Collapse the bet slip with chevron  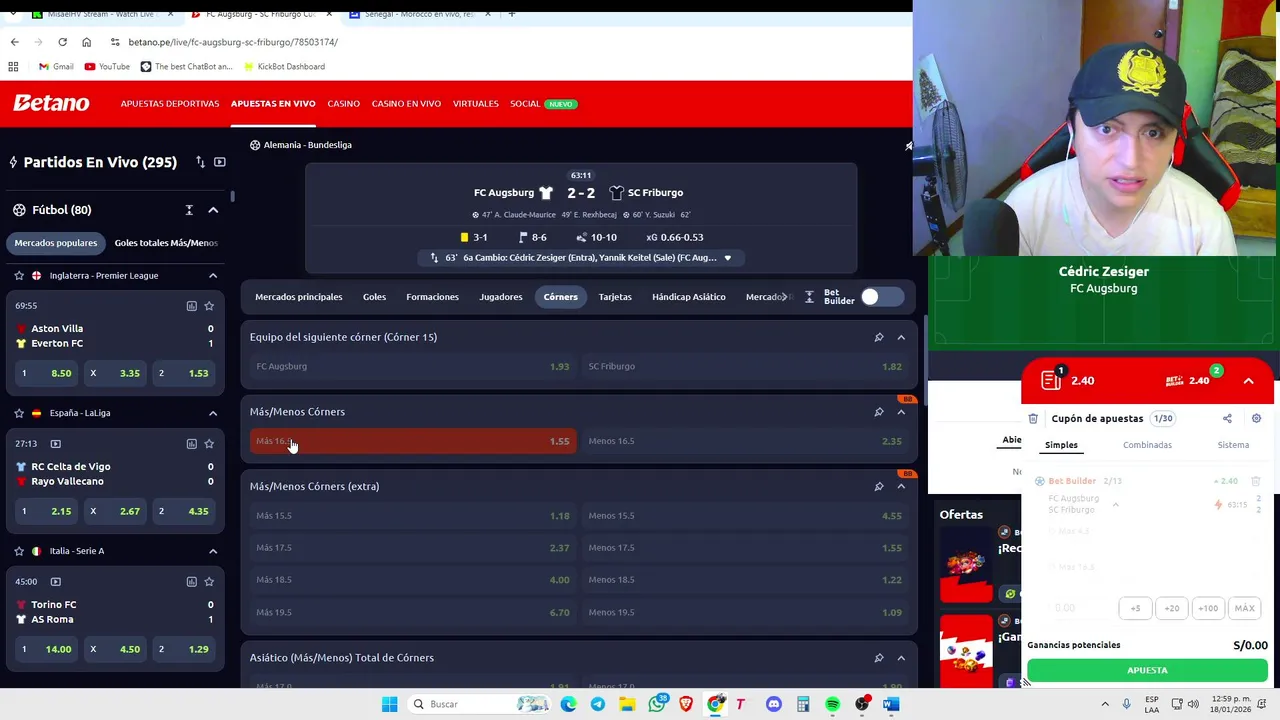pos(1248,381)
